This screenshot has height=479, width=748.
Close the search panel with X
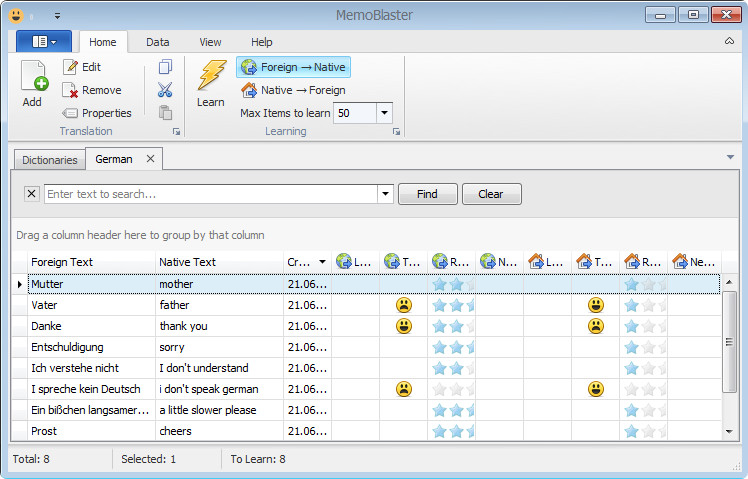point(31,194)
